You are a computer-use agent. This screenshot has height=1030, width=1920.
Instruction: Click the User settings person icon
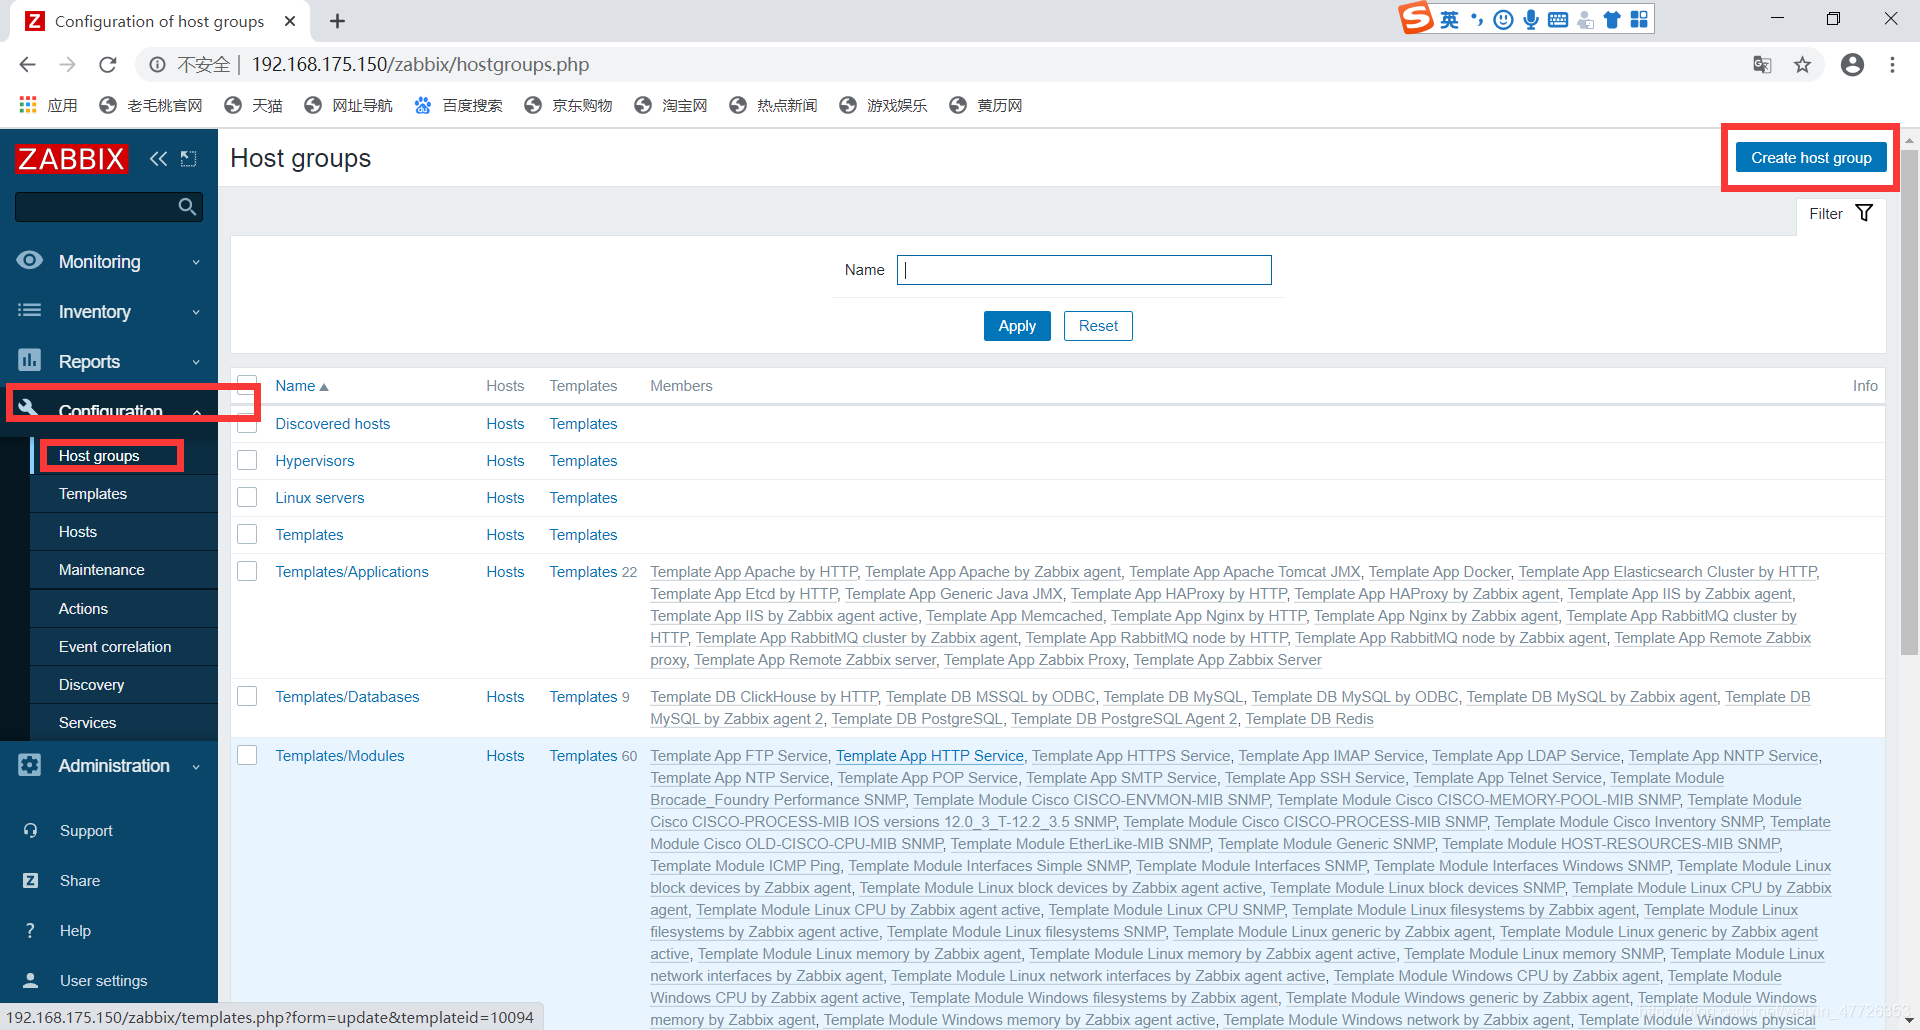click(x=30, y=980)
